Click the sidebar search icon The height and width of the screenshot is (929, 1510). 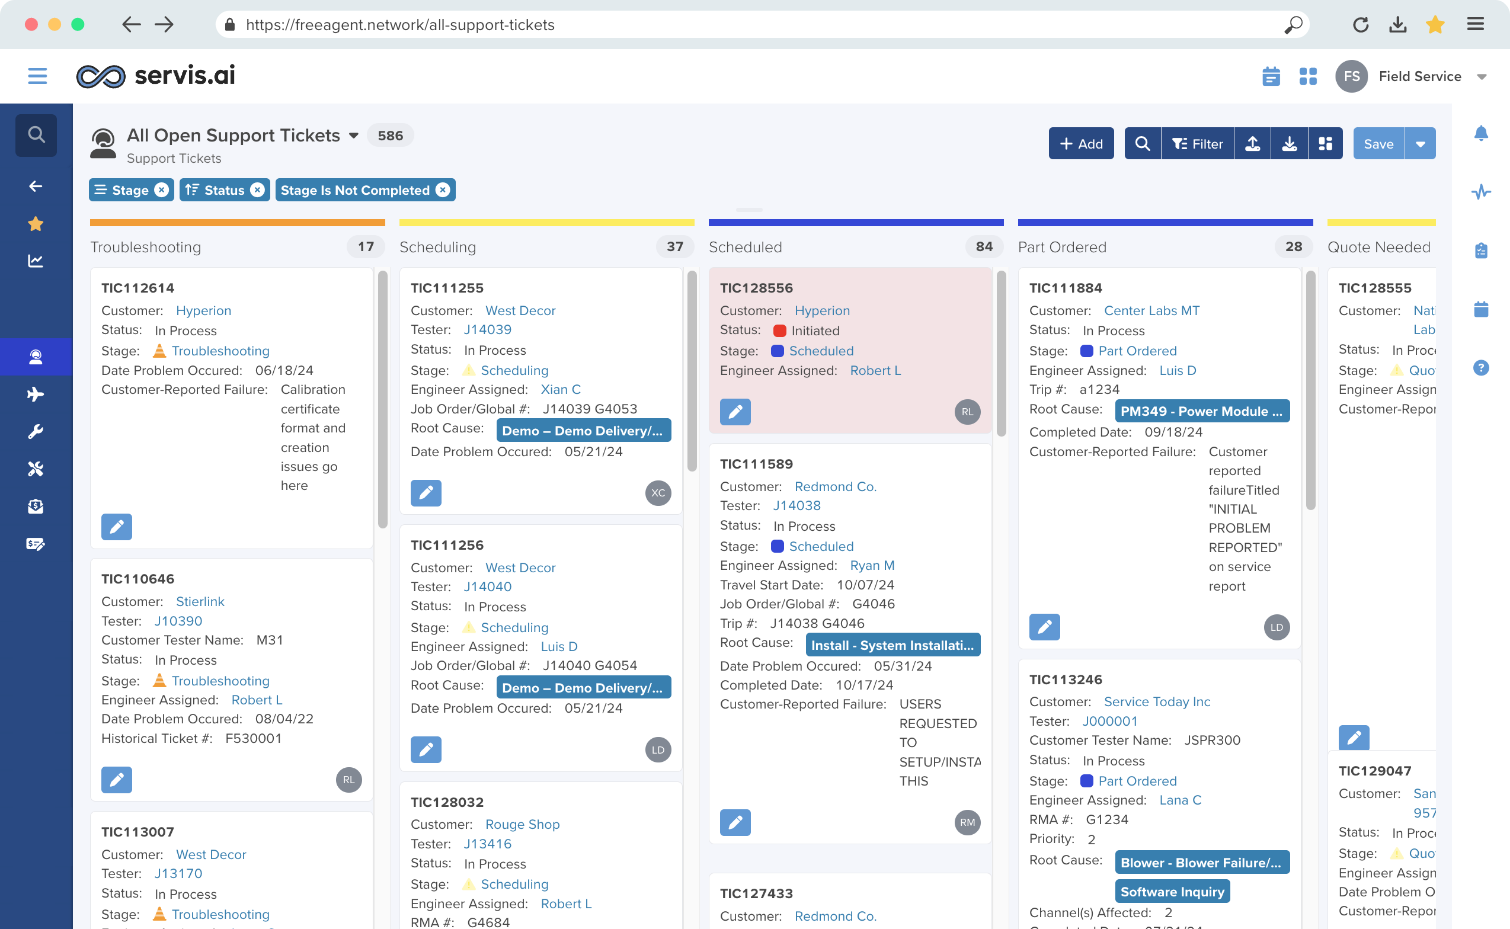pyautogui.click(x=36, y=134)
